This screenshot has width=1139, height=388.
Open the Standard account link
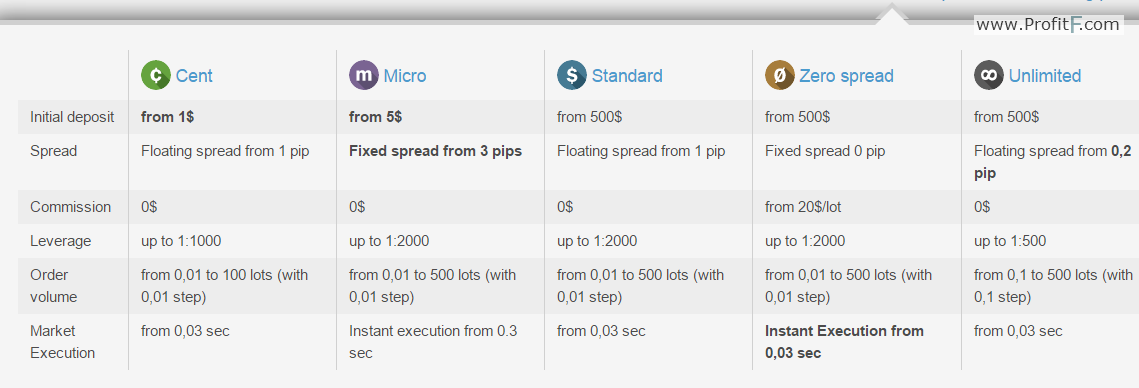(627, 76)
